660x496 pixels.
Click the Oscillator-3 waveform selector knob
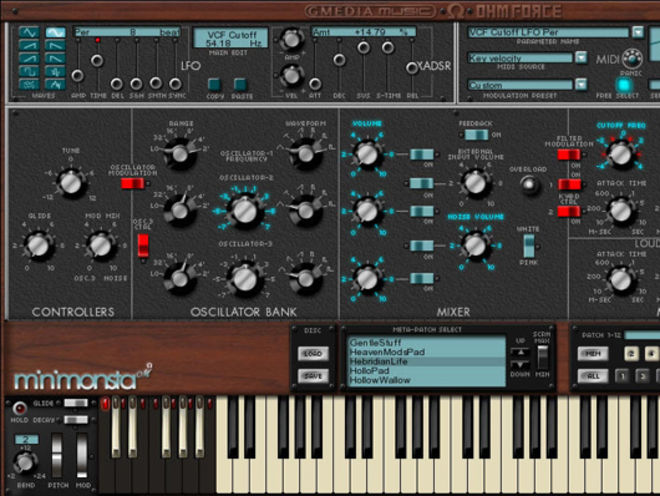click(x=306, y=278)
